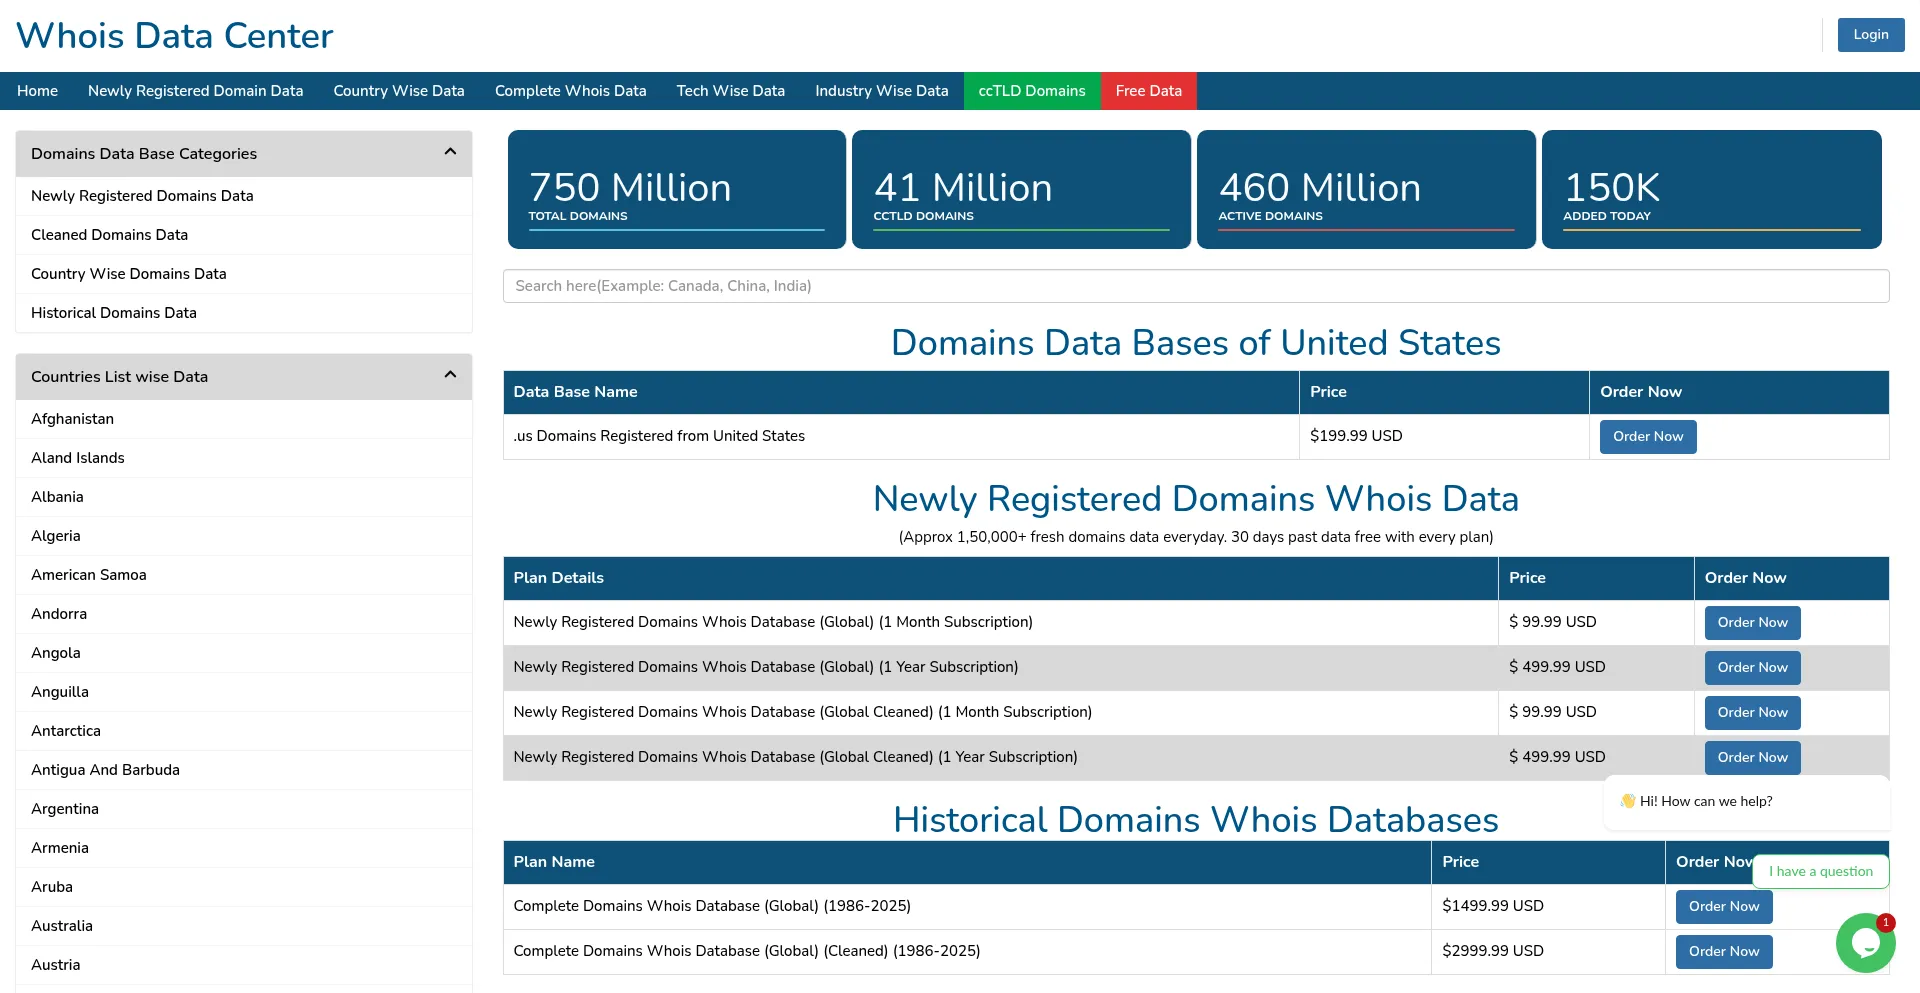Screen dimensions: 1920x993
Task: Order Complete Domains Database Cleaned 1986-2025
Action: pos(1724,952)
